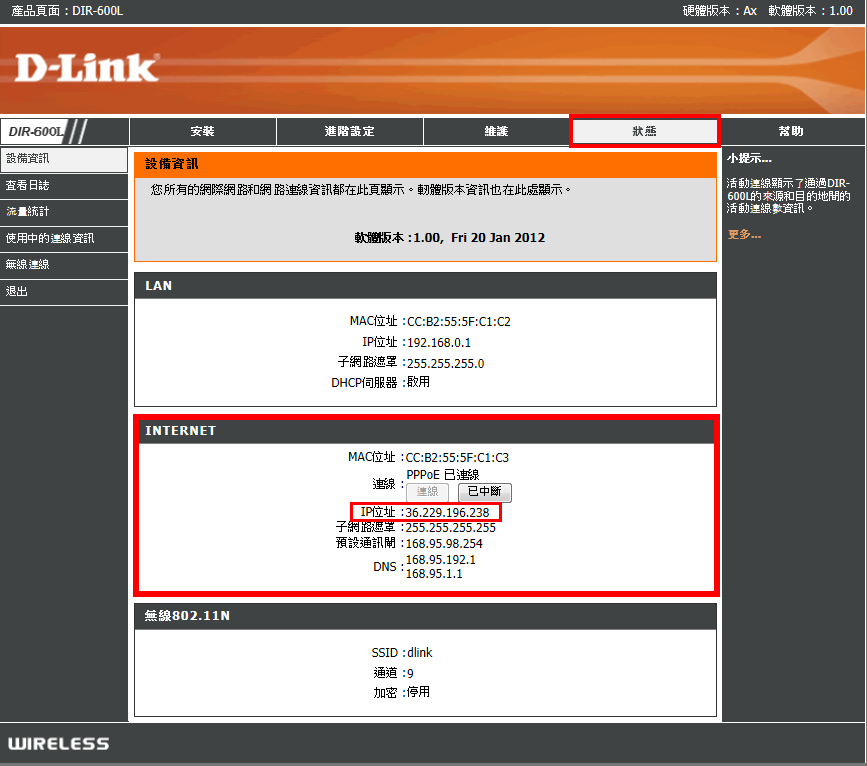Click the WIRELESS footer logo

(59, 744)
